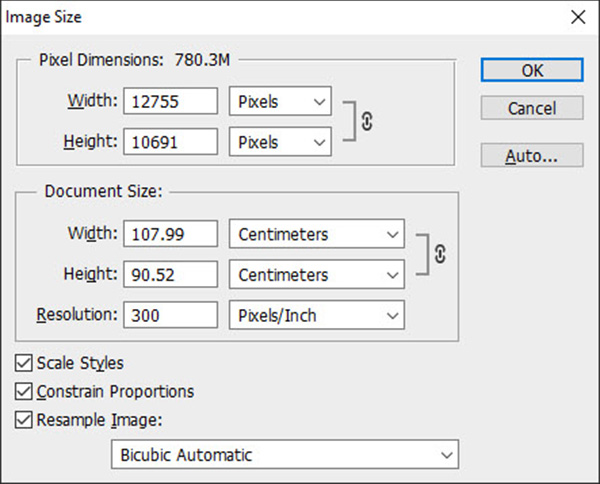Select the document Width field 107.99
Screen dimensions: 600x484
coord(171,234)
